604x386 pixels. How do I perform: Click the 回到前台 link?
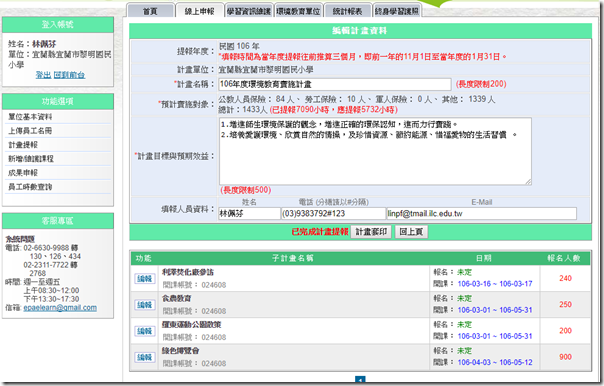[69, 75]
